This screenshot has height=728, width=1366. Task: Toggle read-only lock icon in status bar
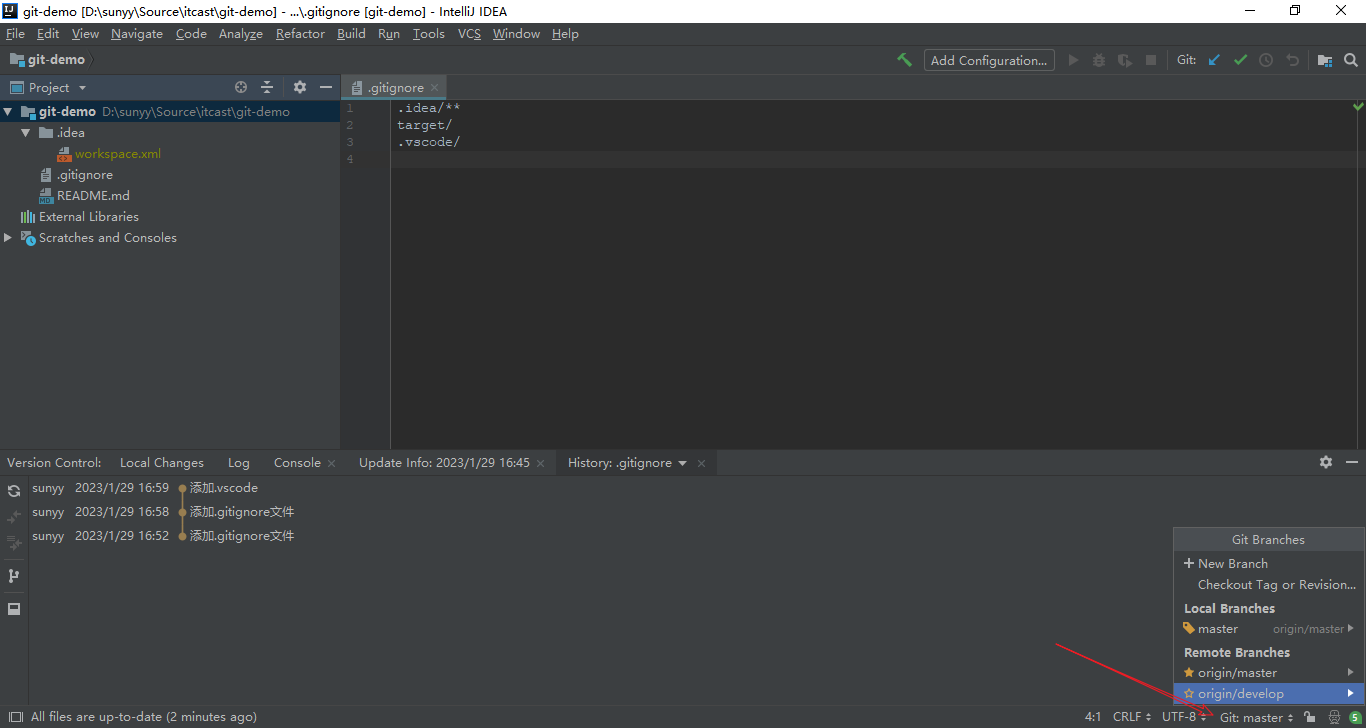(1309, 717)
